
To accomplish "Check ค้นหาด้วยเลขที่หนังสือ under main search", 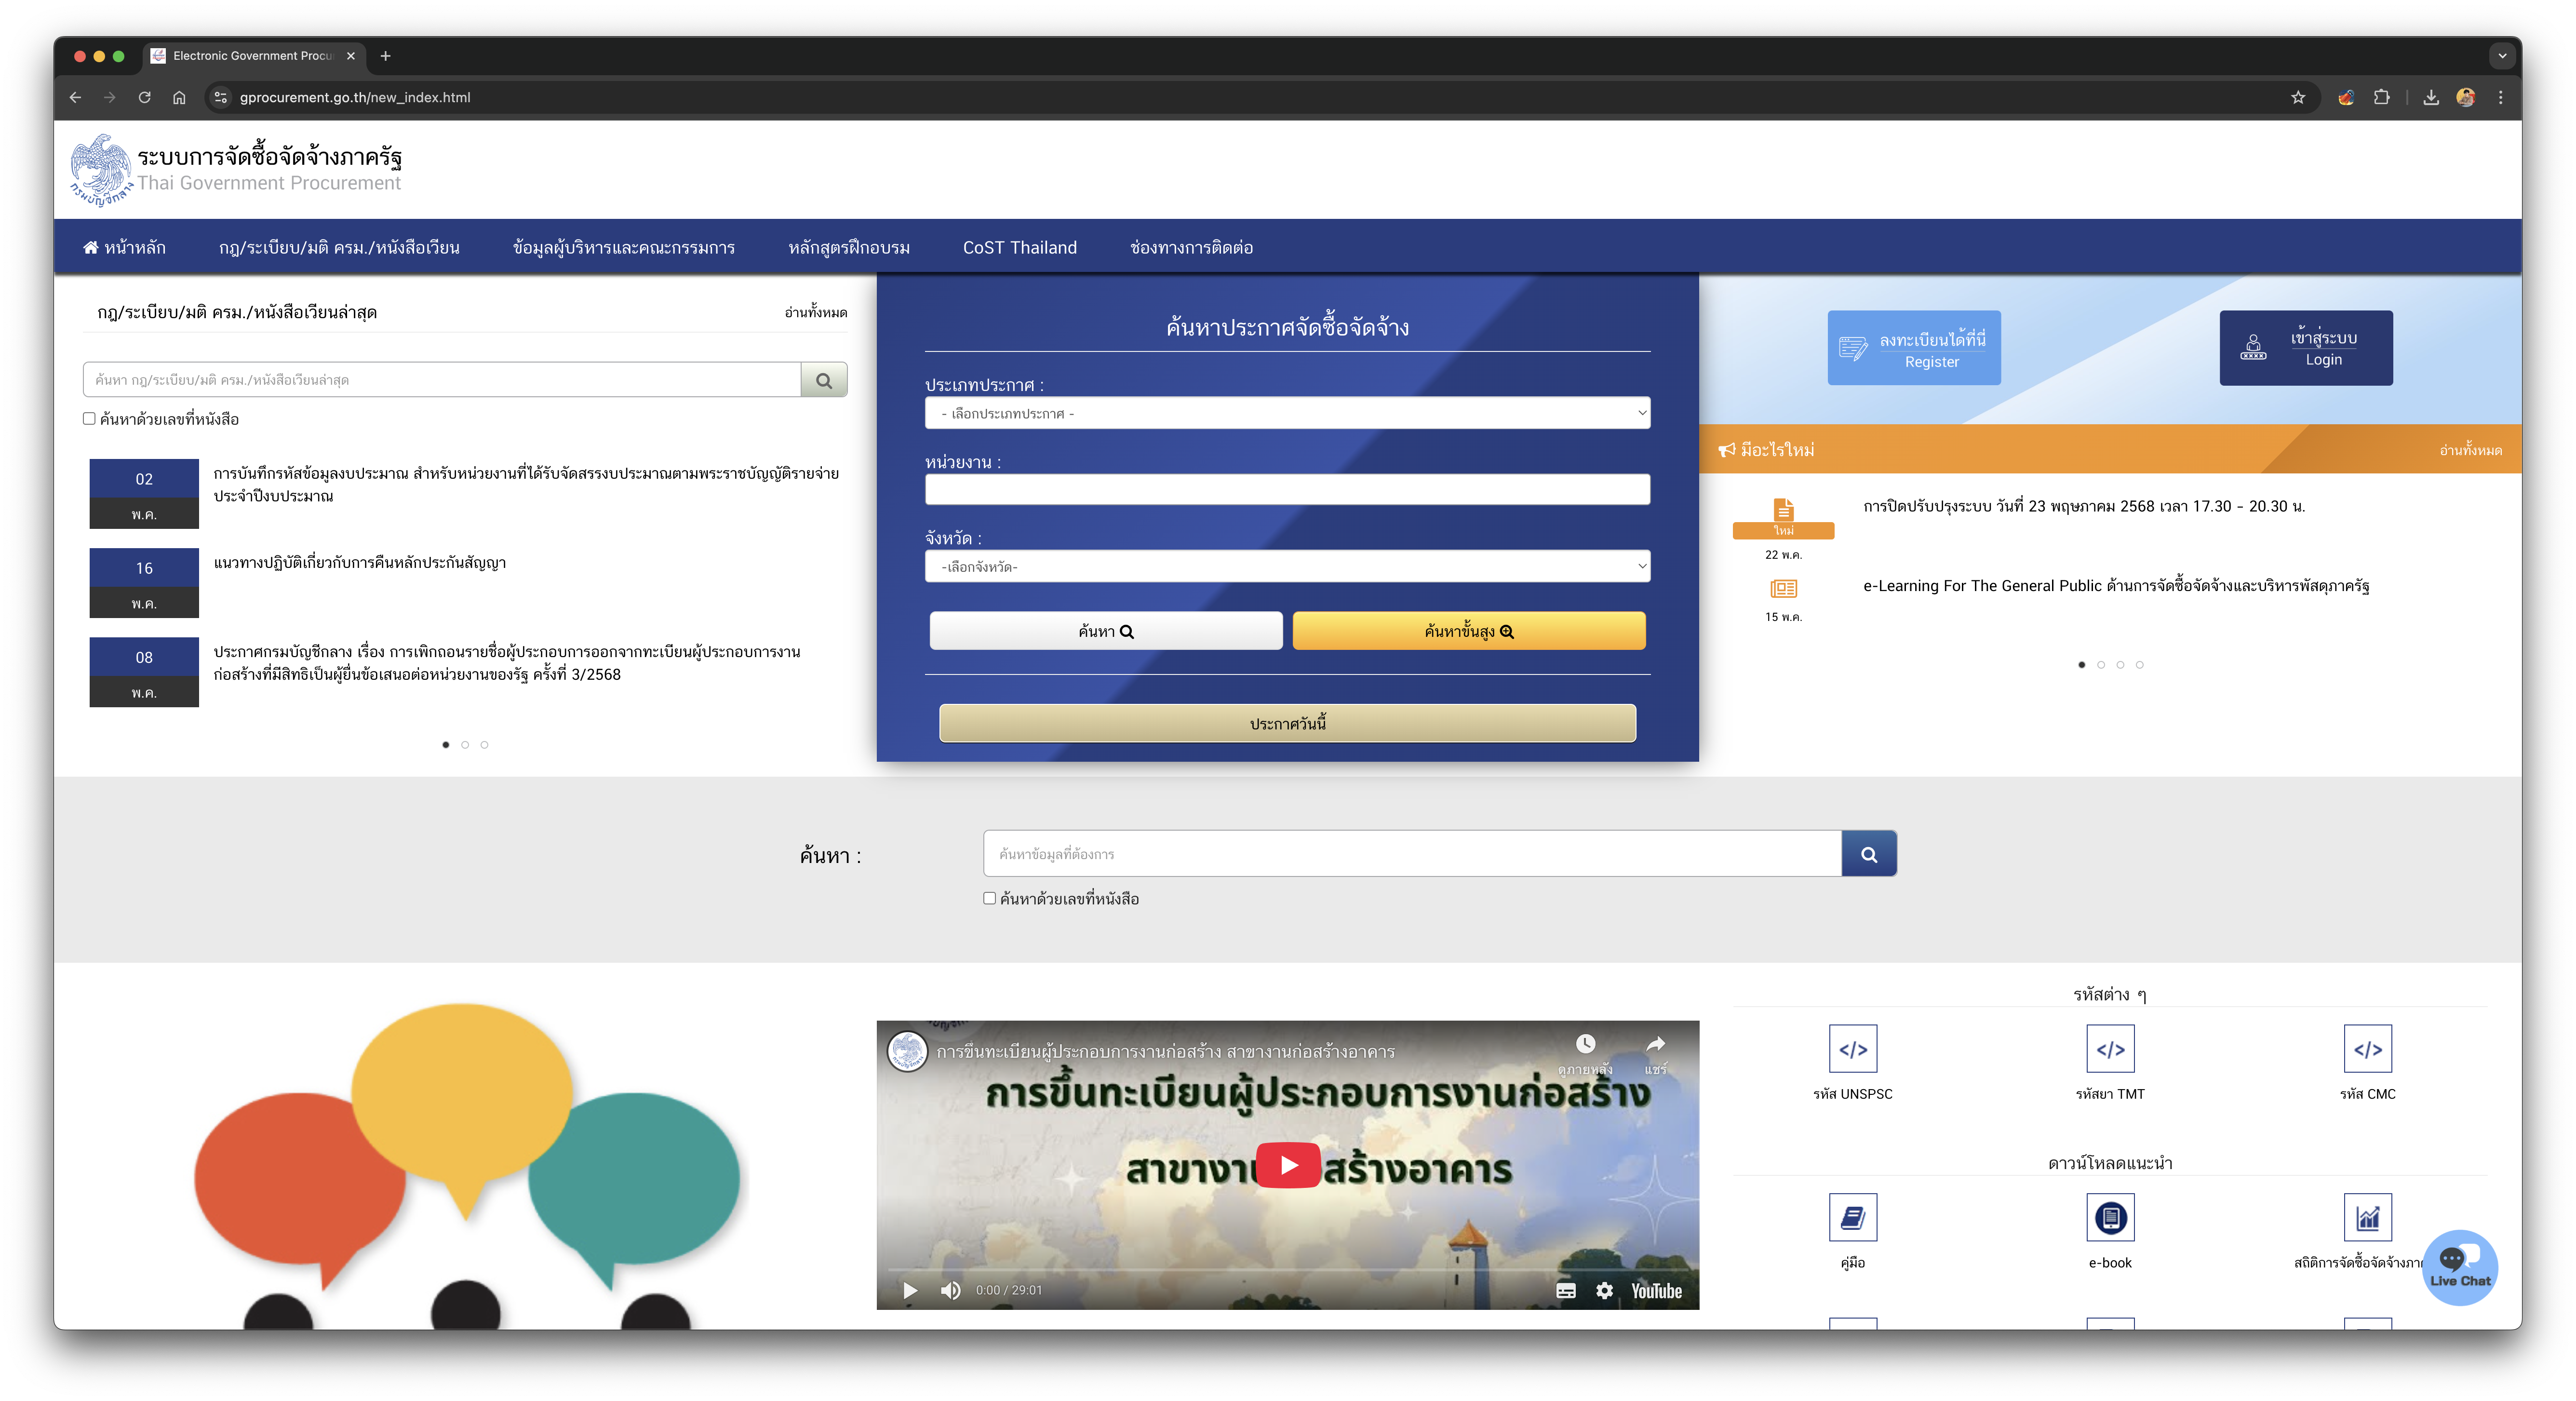I will click(989, 898).
